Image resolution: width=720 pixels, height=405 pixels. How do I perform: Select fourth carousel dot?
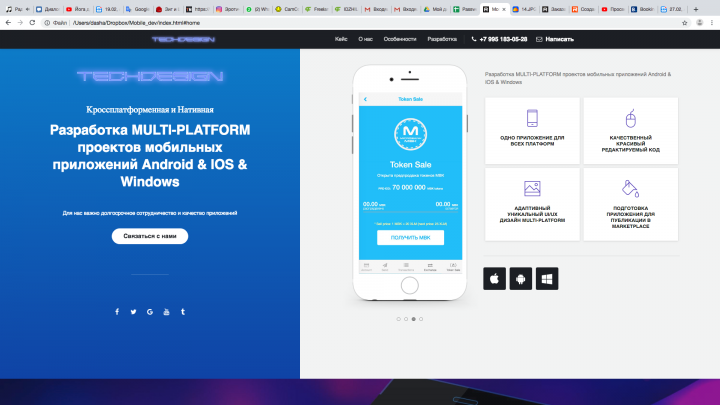tap(421, 319)
